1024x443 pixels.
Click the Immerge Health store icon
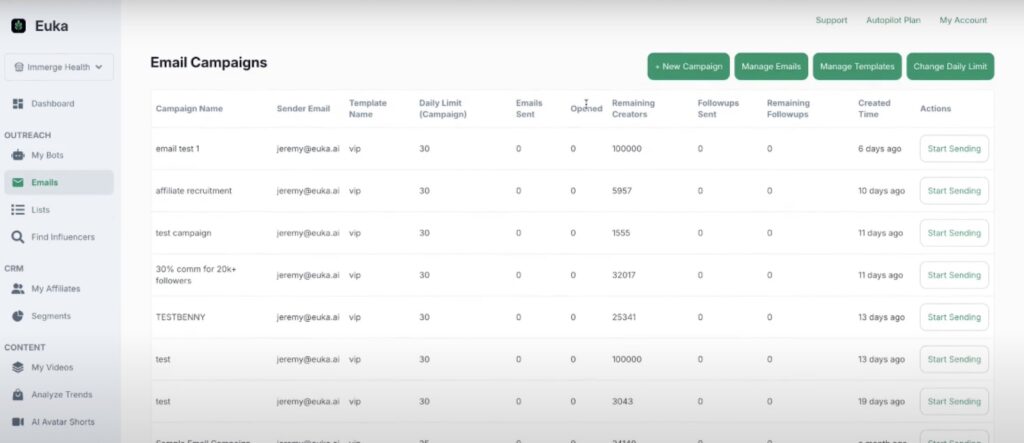tap(18, 67)
